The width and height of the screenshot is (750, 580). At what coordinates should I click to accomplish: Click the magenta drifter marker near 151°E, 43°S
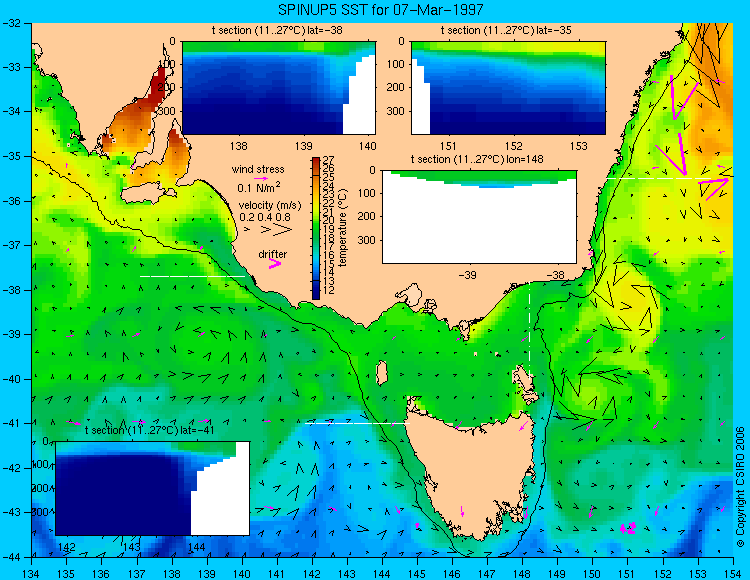[x=628, y=528]
